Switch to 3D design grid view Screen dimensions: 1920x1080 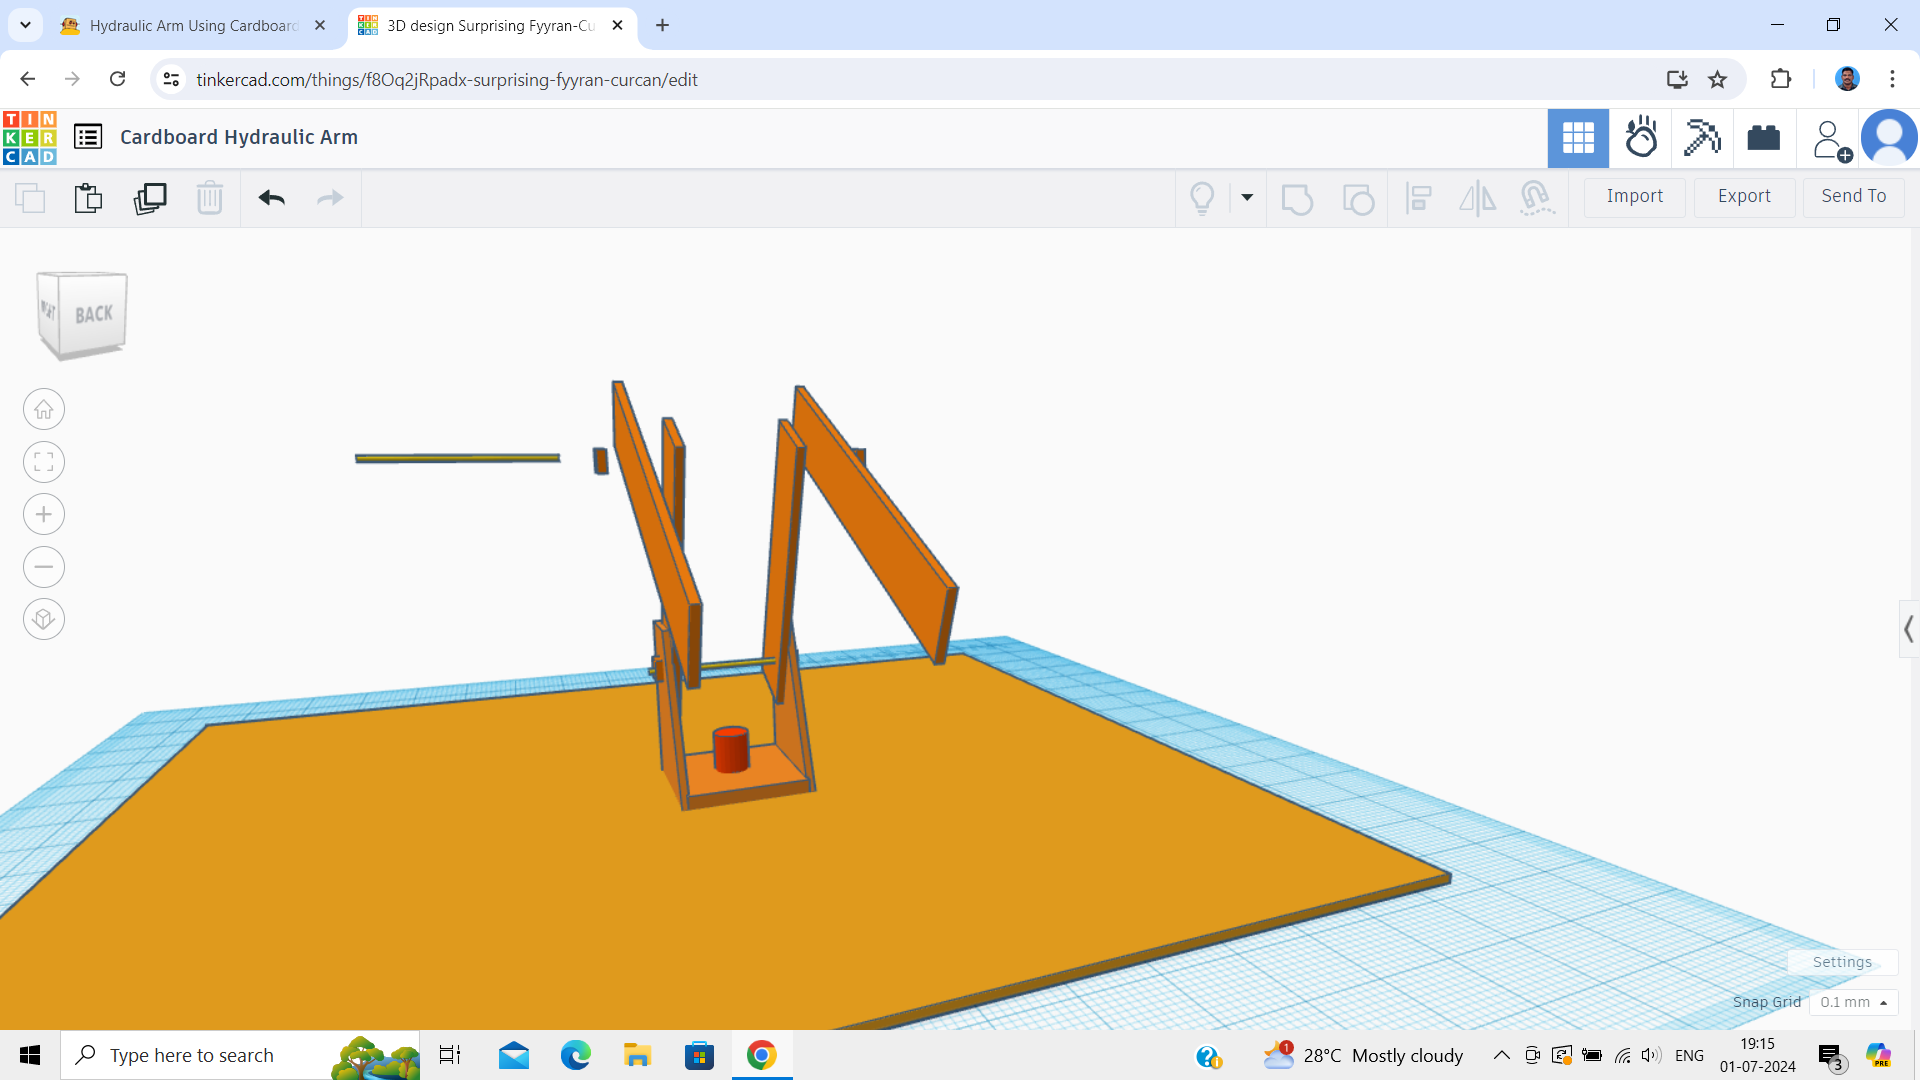(1578, 138)
